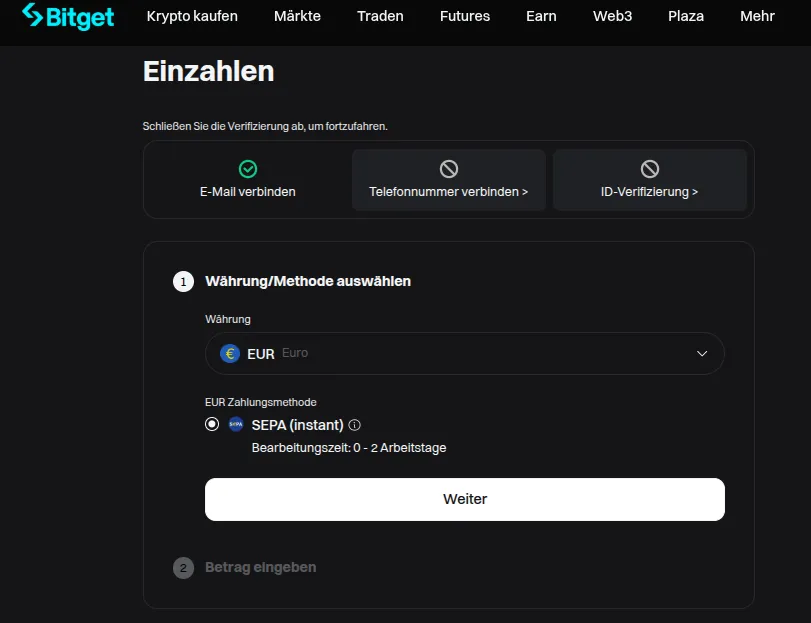Click the E-Mail verbinden verification step

(x=246, y=180)
